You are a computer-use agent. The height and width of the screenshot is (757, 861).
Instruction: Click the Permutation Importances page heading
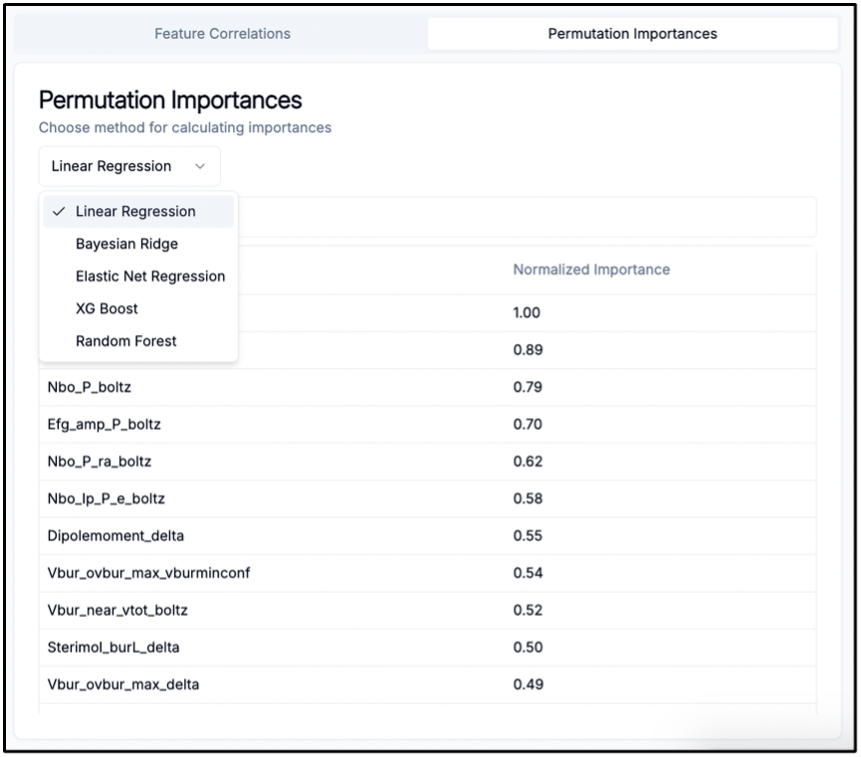click(170, 100)
